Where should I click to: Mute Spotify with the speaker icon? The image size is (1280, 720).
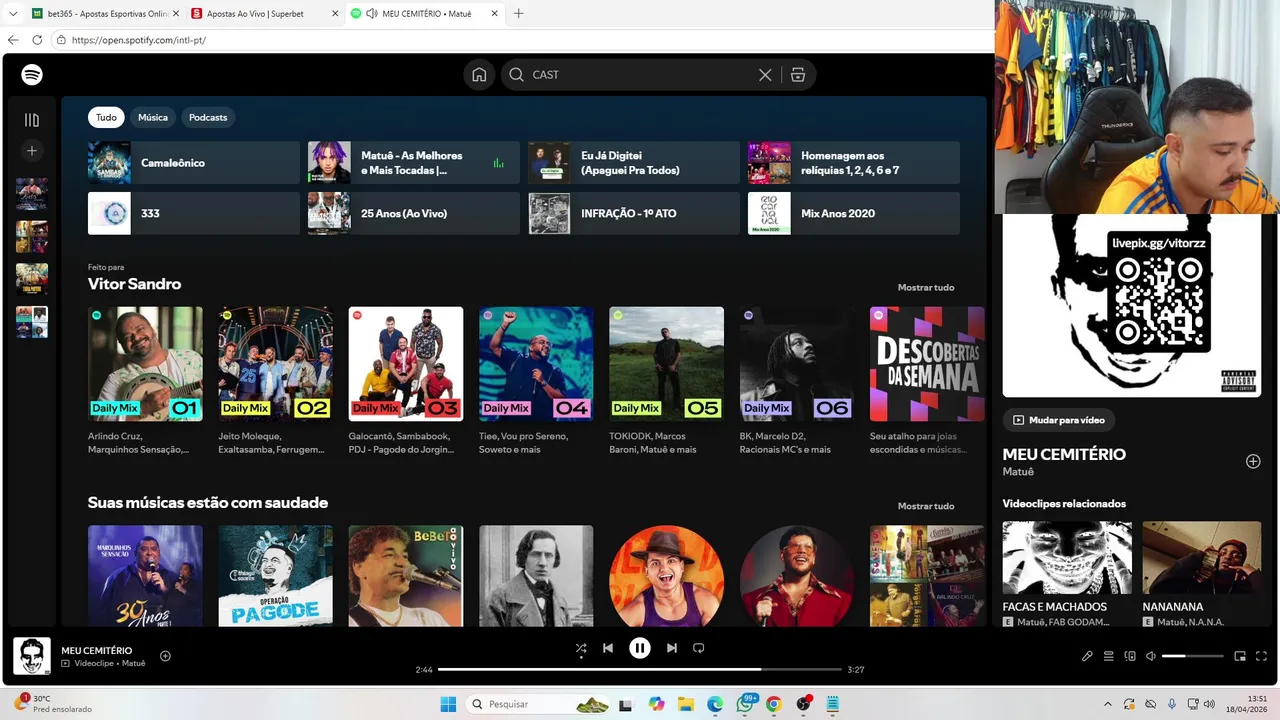1151,656
